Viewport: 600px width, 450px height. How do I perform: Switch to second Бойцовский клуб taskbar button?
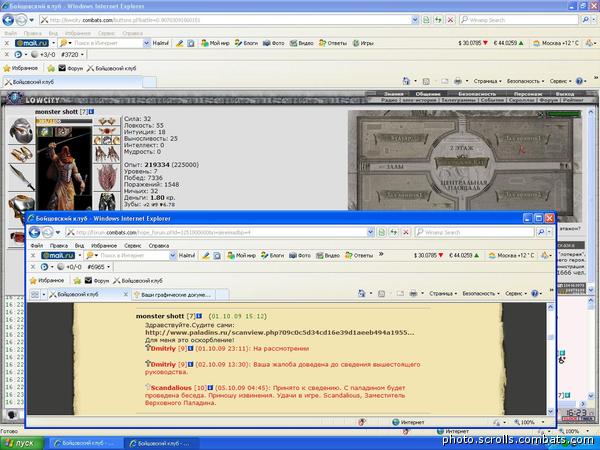click(x=161, y=443)
